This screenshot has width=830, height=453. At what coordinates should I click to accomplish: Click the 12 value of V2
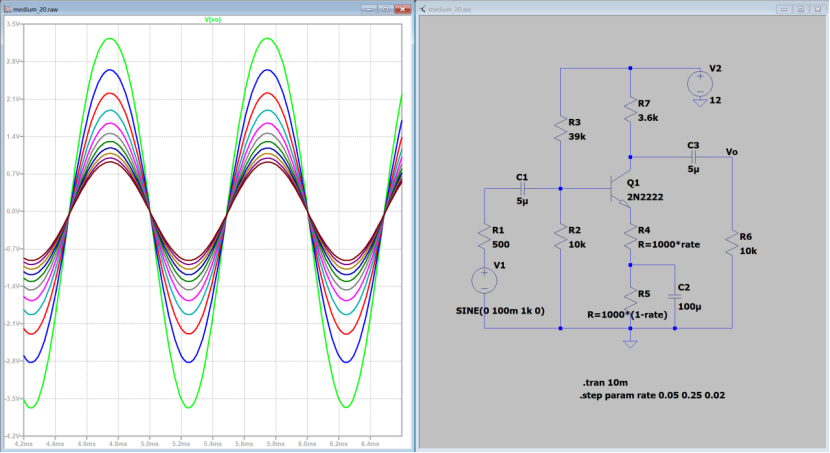pos(715,101)
